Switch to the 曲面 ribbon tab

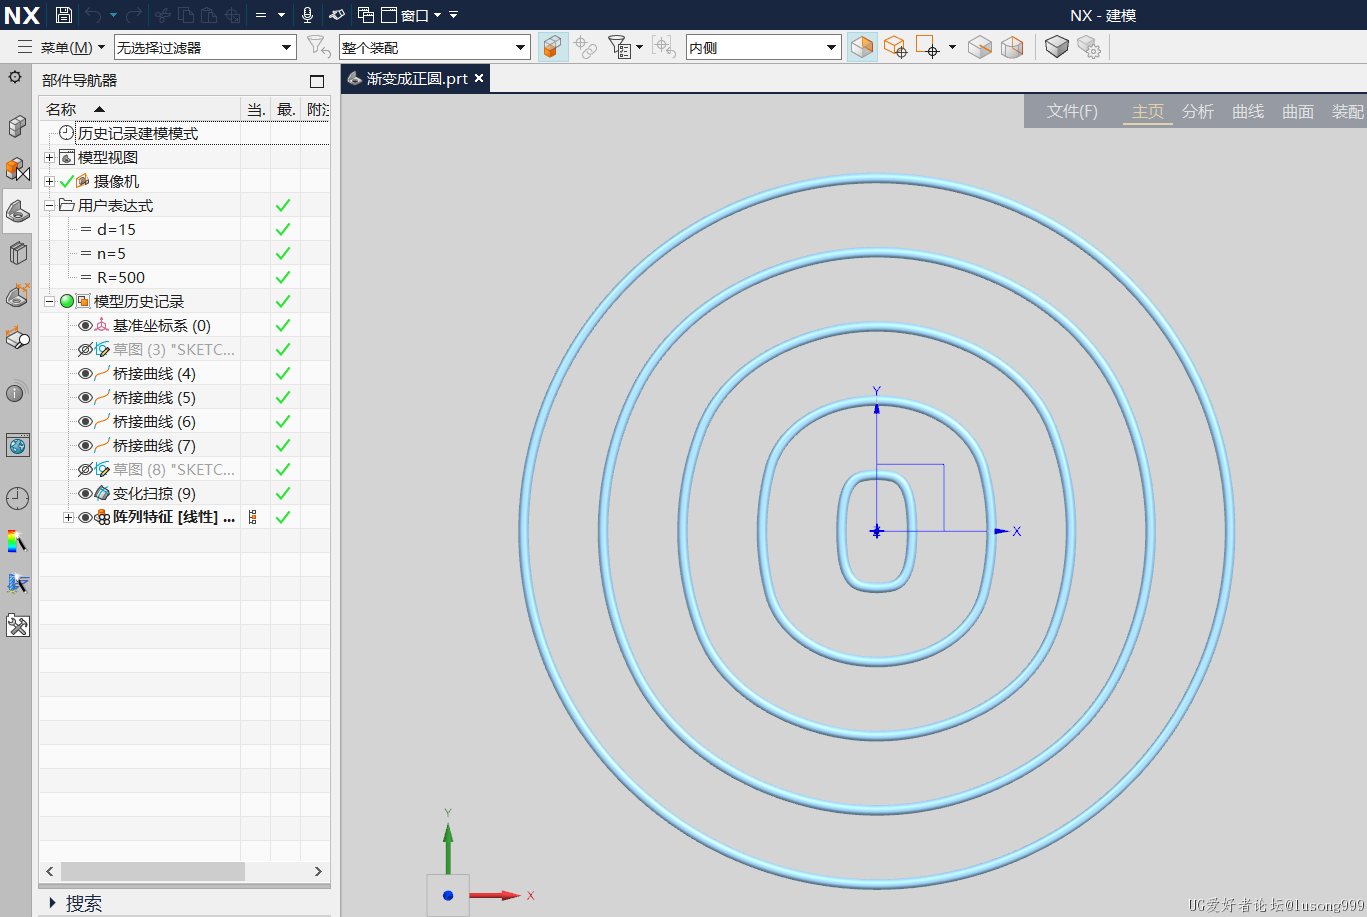[1298, 111]
